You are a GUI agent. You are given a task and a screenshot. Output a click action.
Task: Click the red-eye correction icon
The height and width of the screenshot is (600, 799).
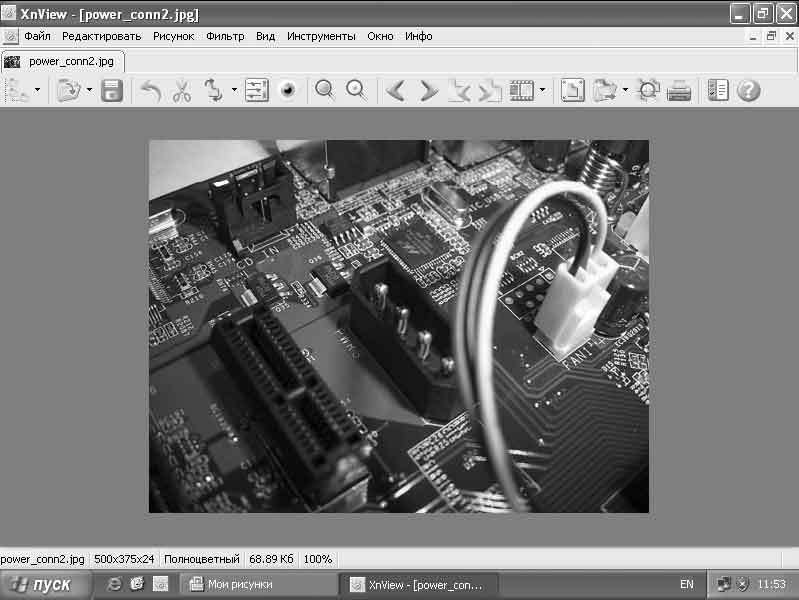(288, 91)
